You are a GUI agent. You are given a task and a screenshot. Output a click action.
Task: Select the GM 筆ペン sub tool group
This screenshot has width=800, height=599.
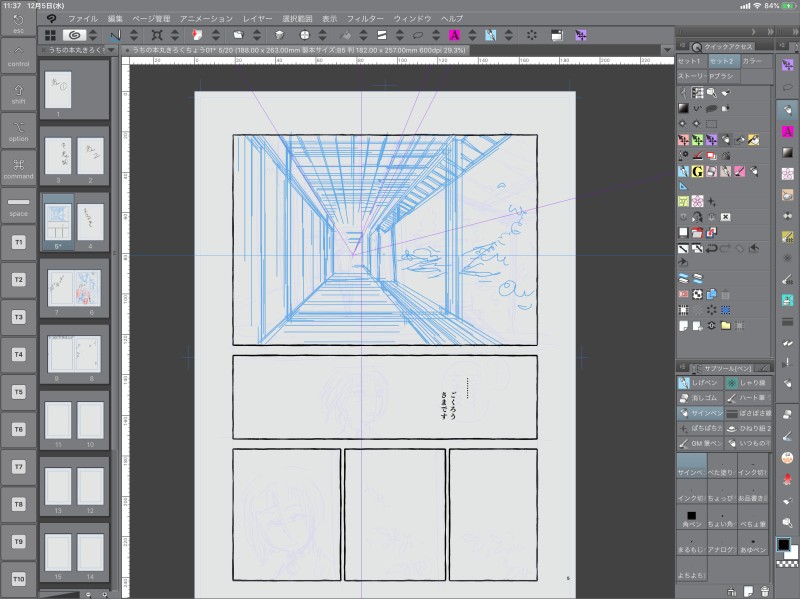pos(700,443)
